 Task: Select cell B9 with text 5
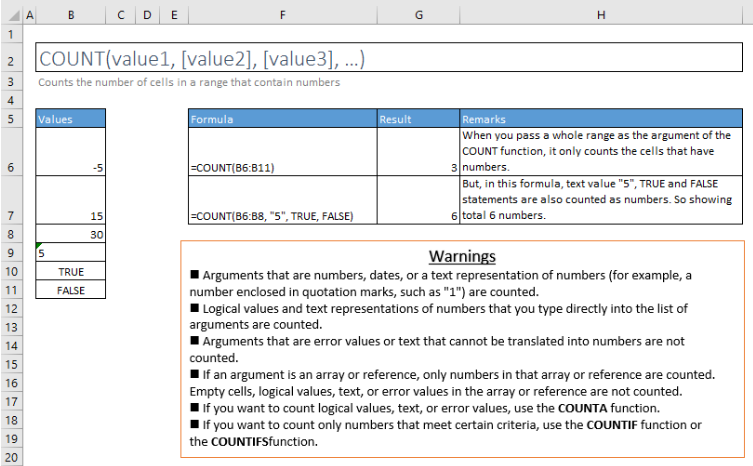(71, 253)
